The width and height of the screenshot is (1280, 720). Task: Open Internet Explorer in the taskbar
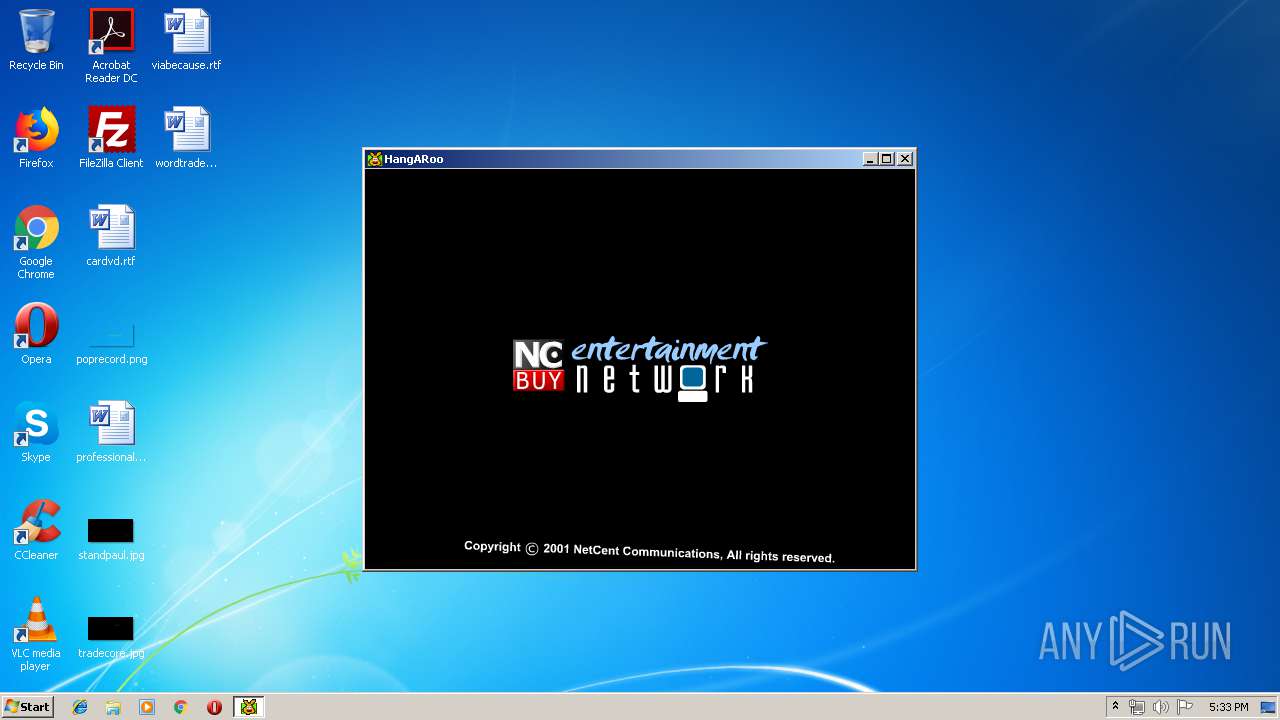click(x=80, y=707)
